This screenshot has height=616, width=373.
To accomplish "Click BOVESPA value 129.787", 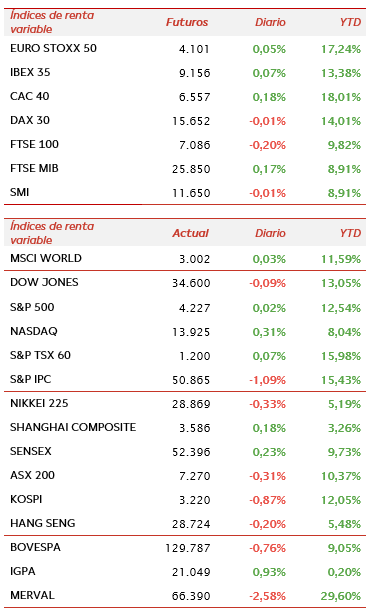I will (x=188, y=548).
